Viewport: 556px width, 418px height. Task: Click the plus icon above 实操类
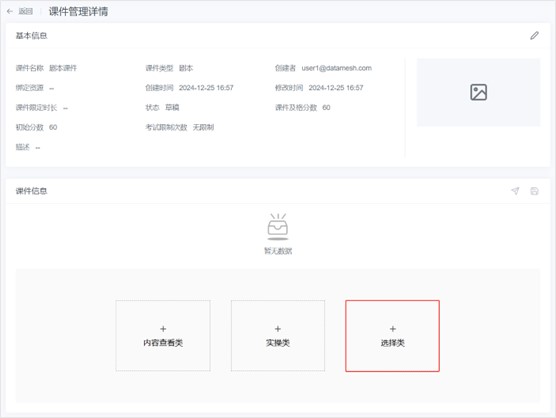(x=278, y=329)
